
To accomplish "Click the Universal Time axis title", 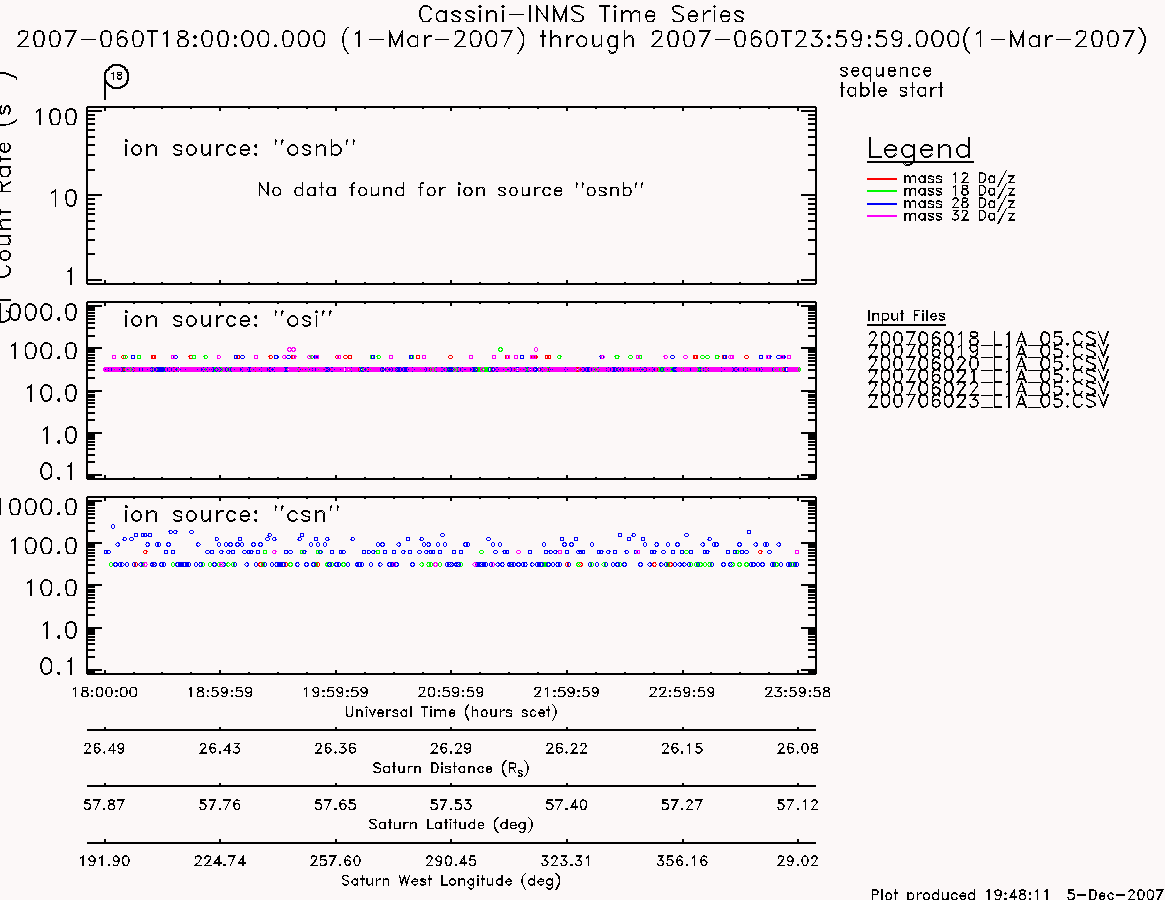I will pos(451,712).
